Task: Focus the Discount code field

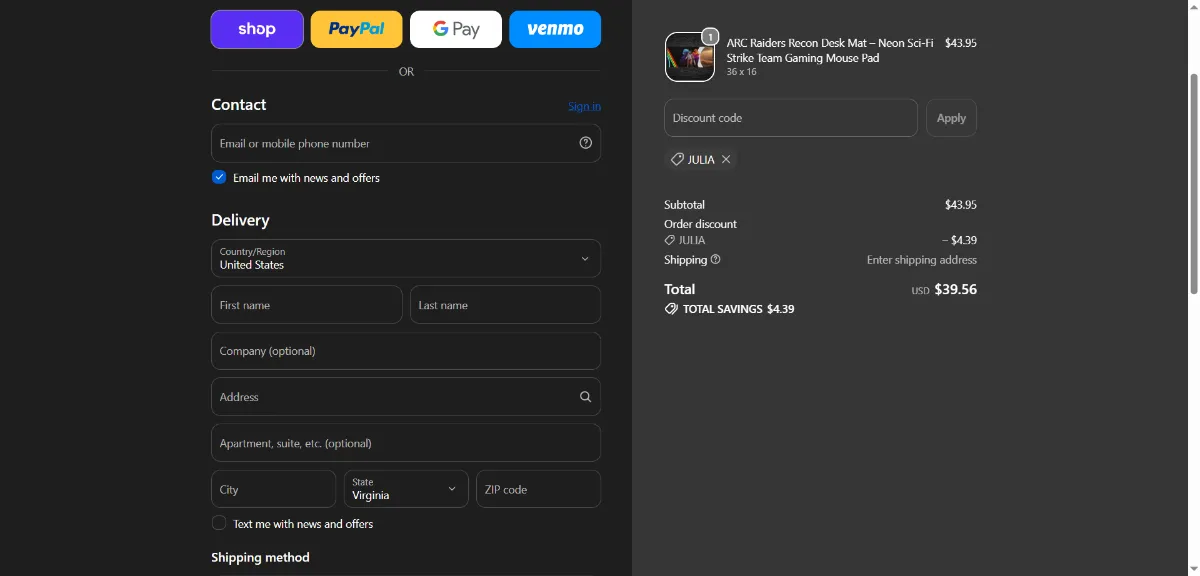Action: (x=791, y=118)
